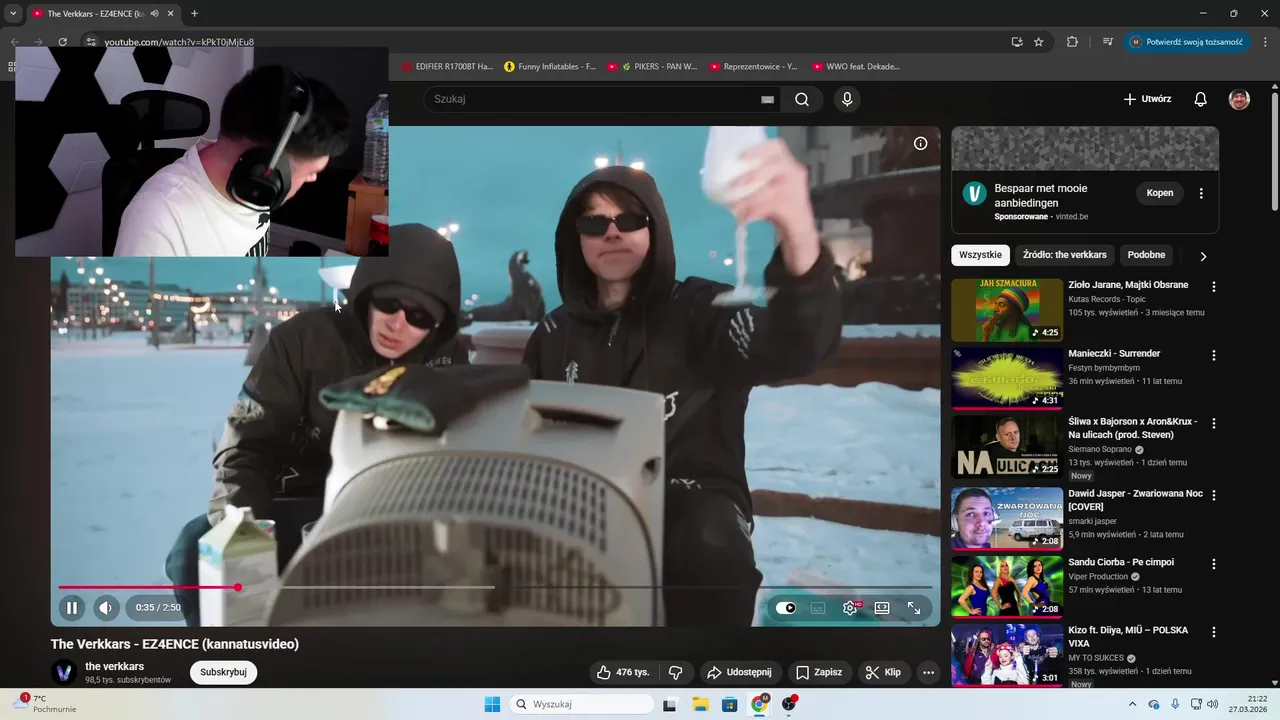Open File Explorer from taskbar
This screenshot has width=1280, height=720.
(700, 704)
